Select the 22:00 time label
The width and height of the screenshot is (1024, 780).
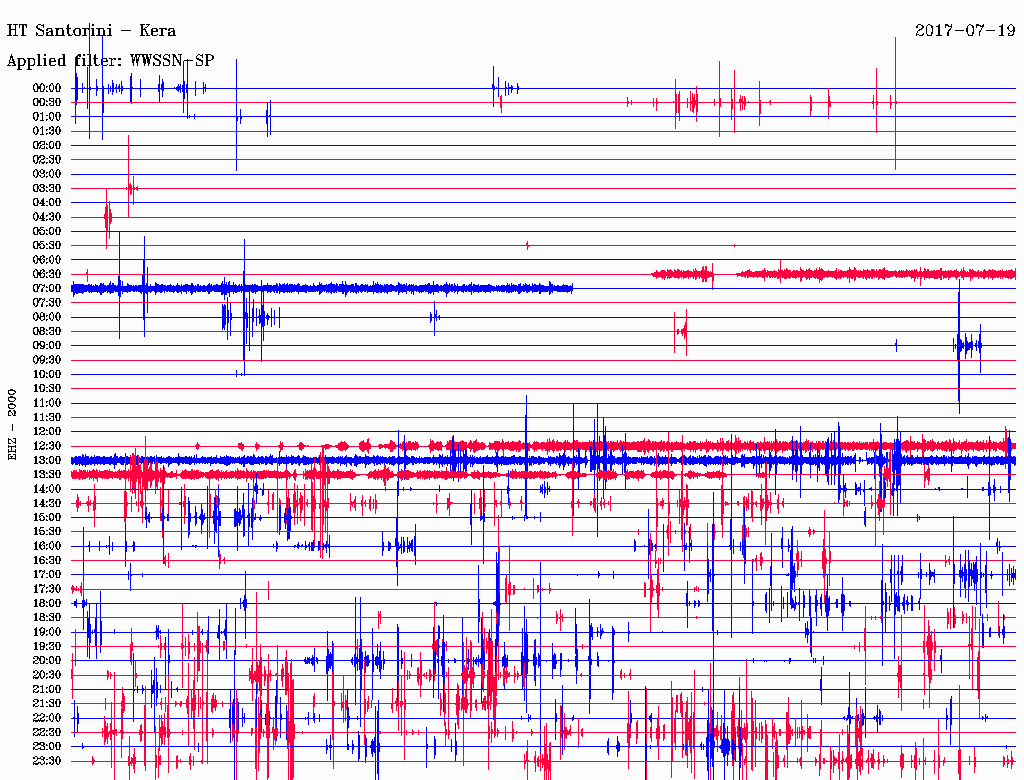click(x=47, y=717)
